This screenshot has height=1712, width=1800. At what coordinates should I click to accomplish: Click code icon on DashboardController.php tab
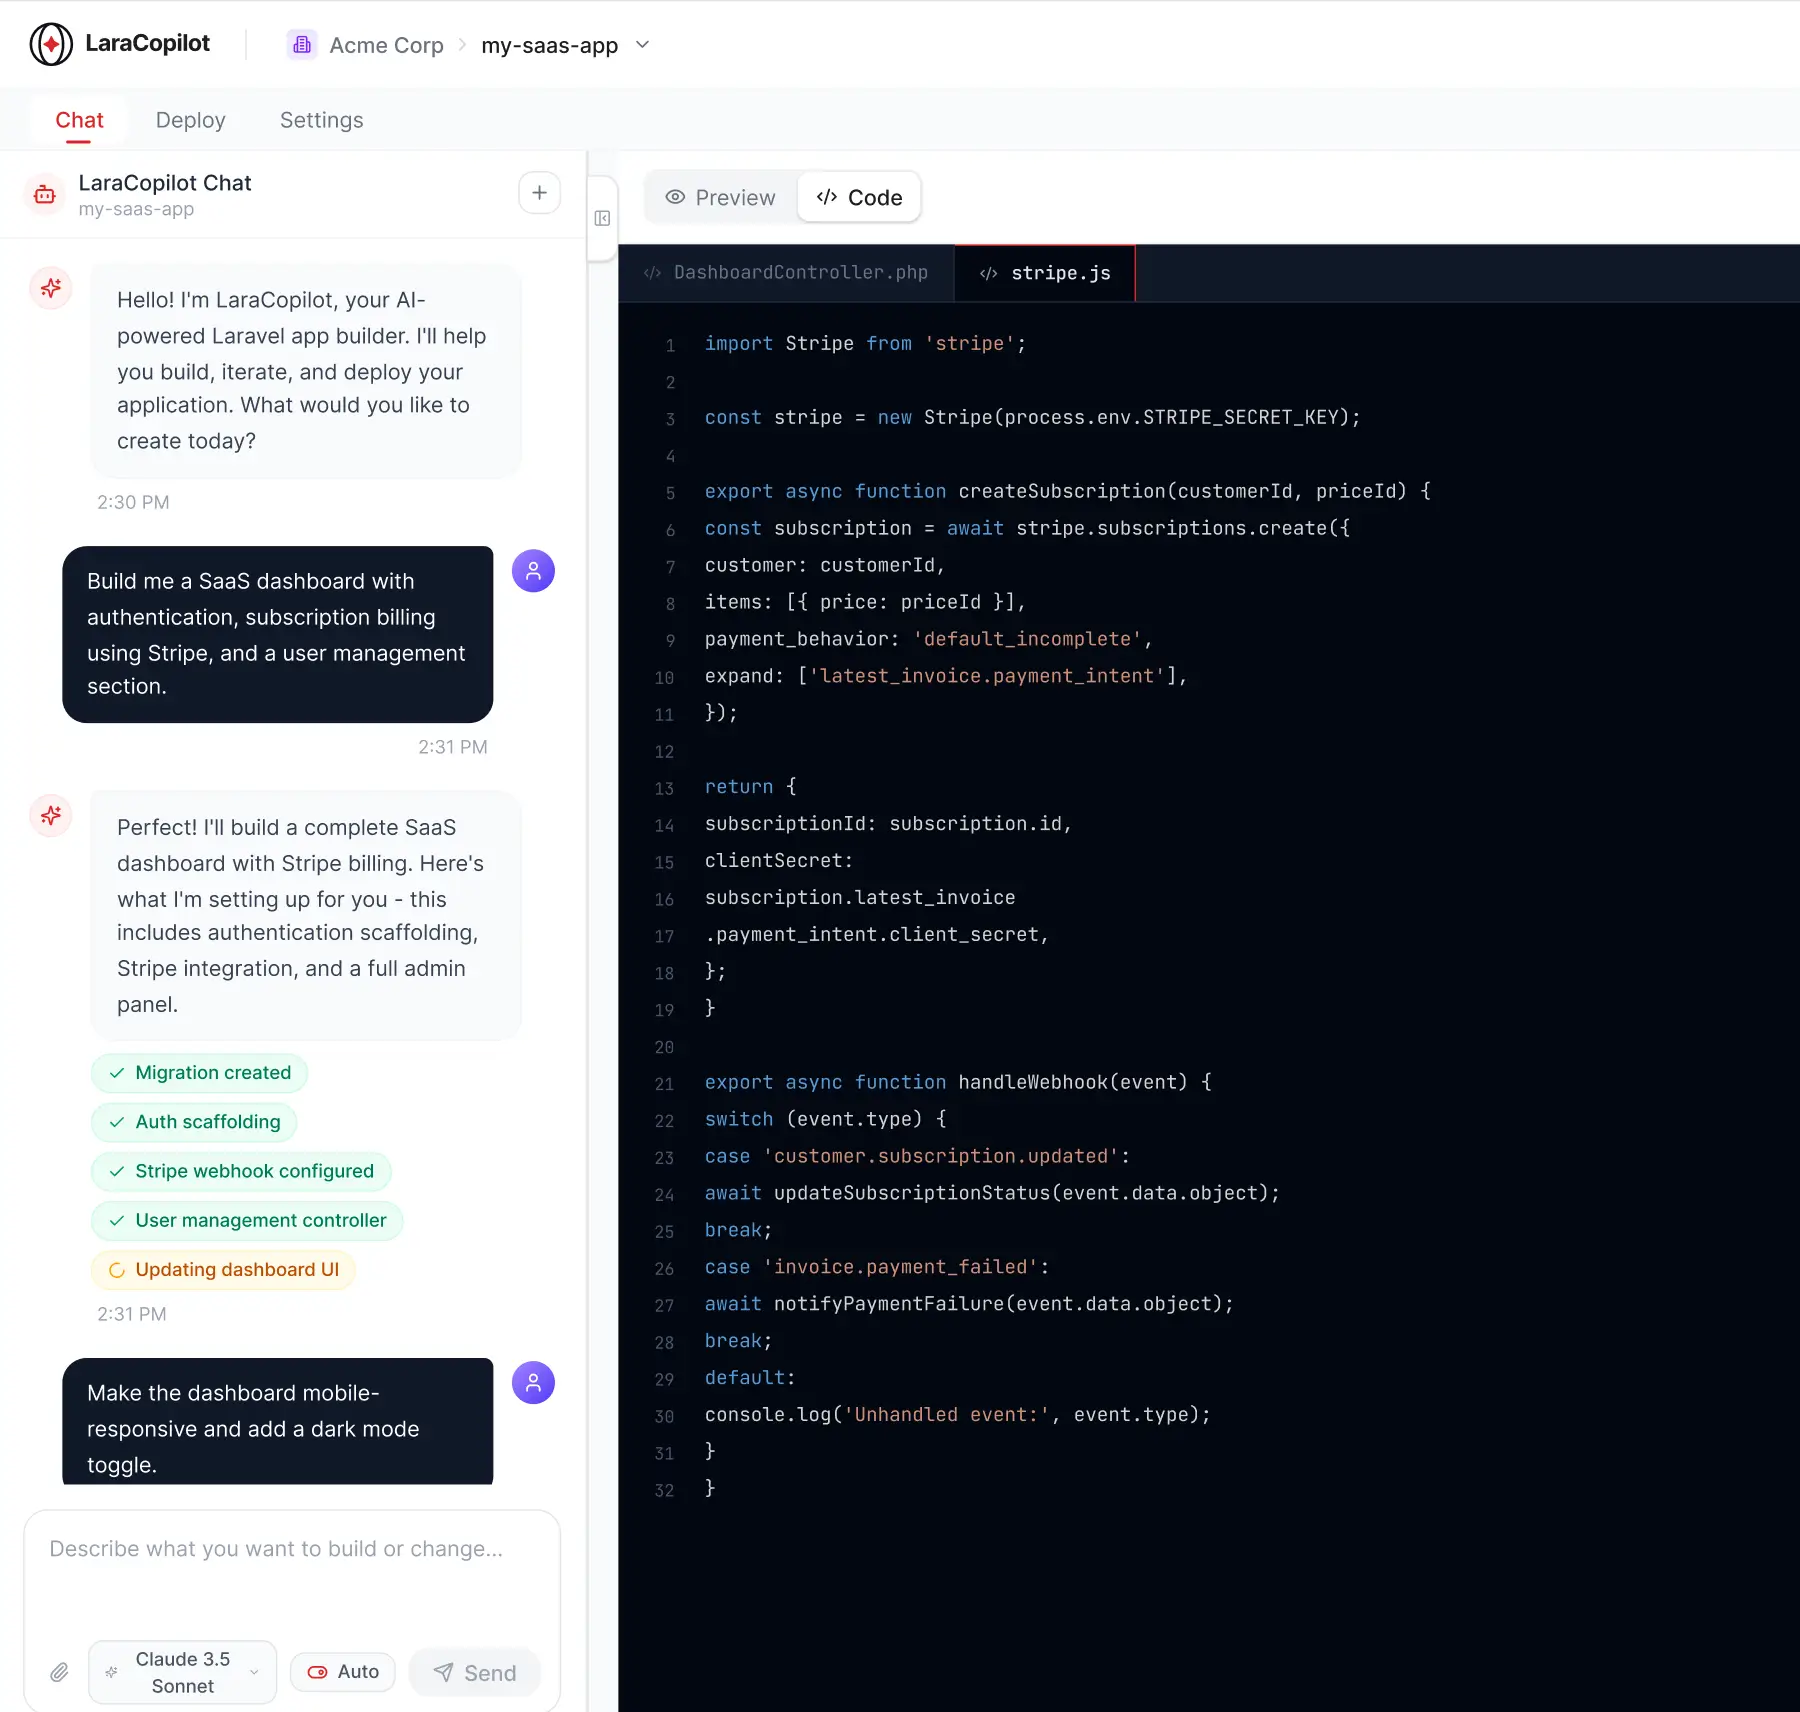tap(652, 273)
